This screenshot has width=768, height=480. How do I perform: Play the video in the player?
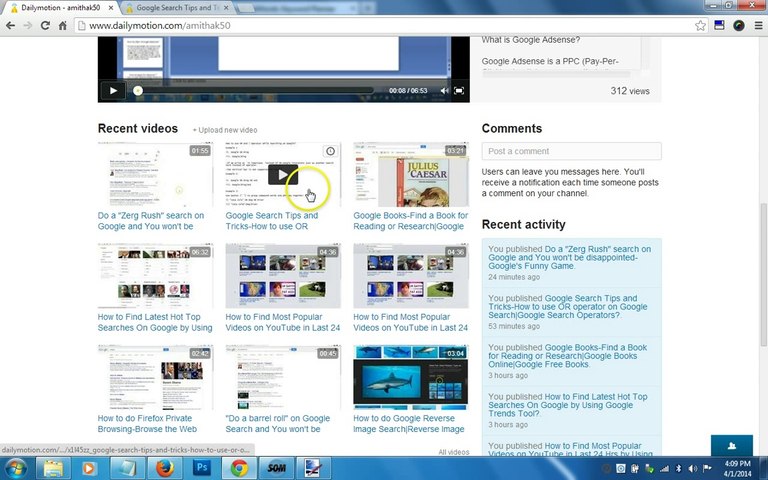(113, 91)
